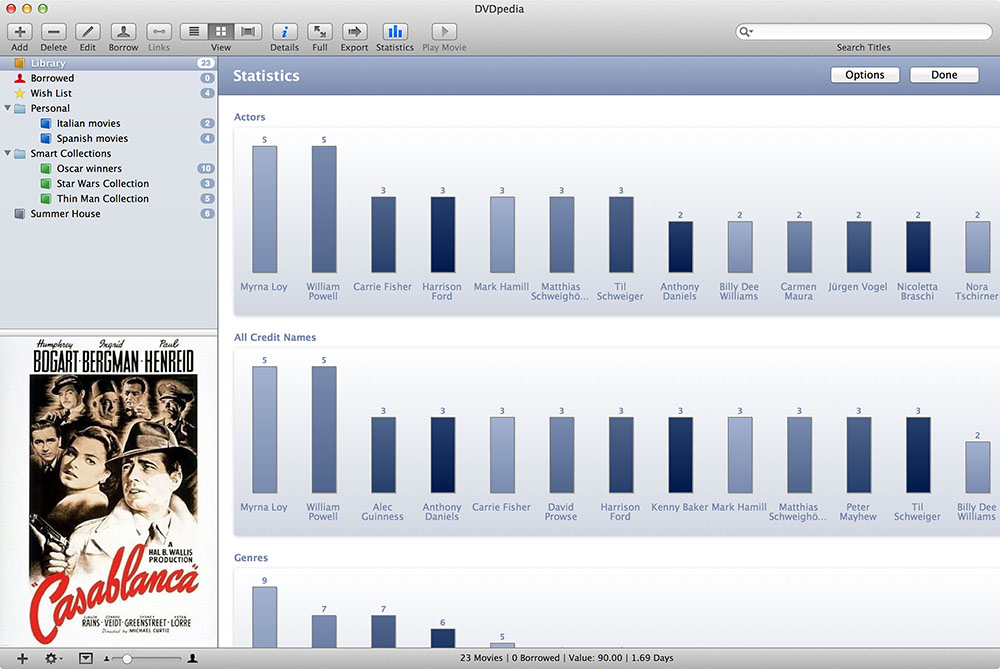
Task: Open the Details info icon
Action: tap(284, 31)
